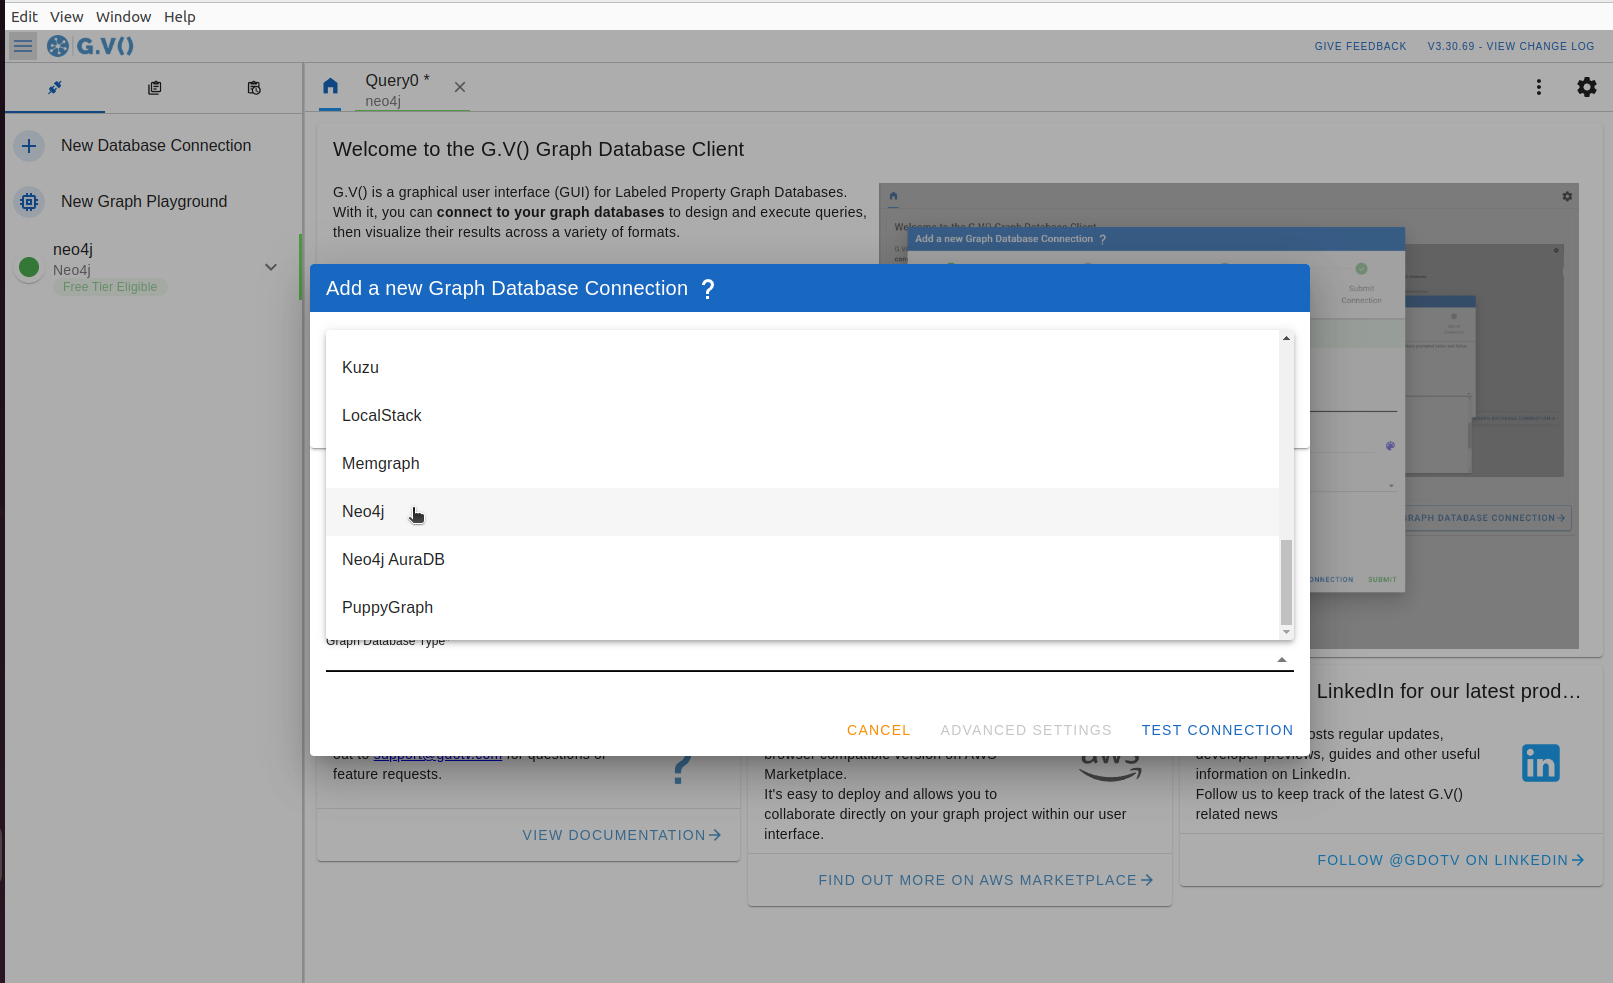Screen dimensions: 1613x983
Task: Click the LinkedIn logo icon
Action: pos(1541,763)
